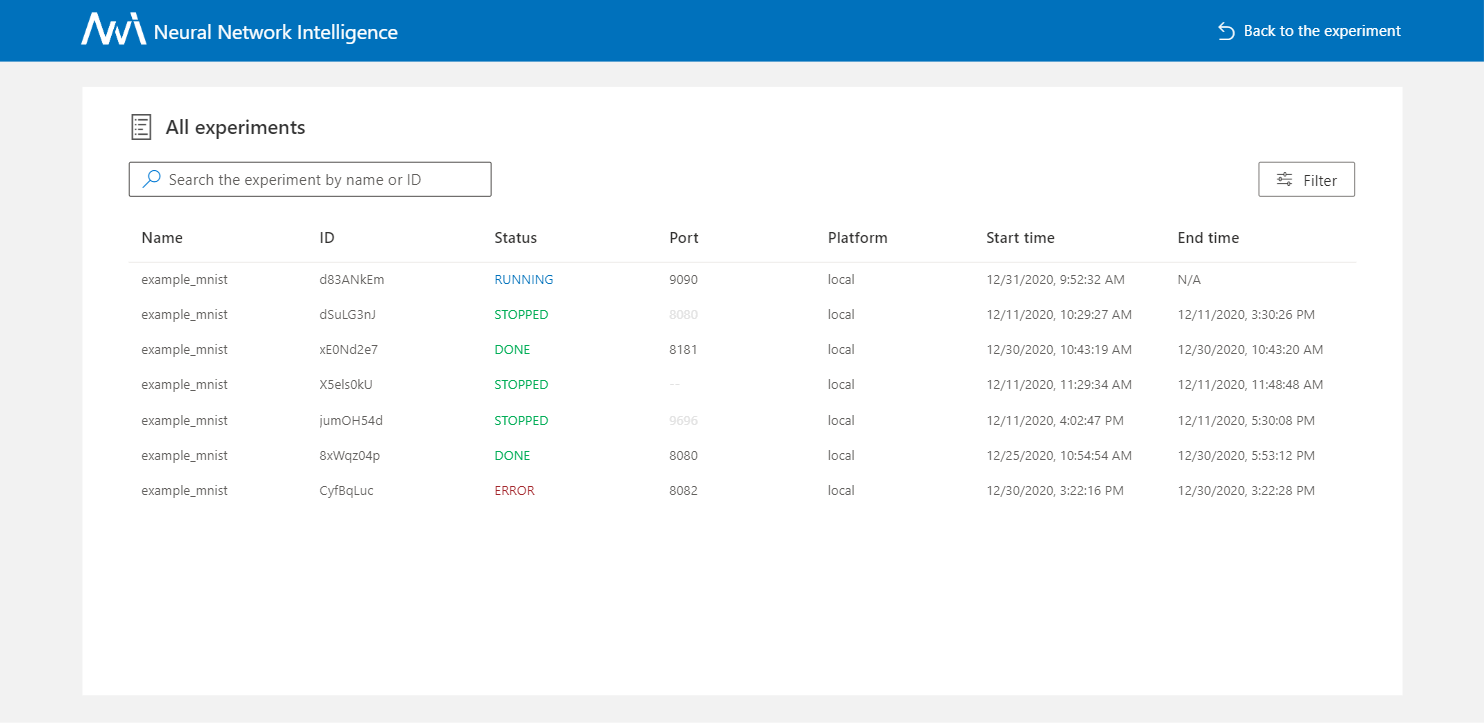Click the RUNNING status label
Screen dimensions: 1484x723
524,279
